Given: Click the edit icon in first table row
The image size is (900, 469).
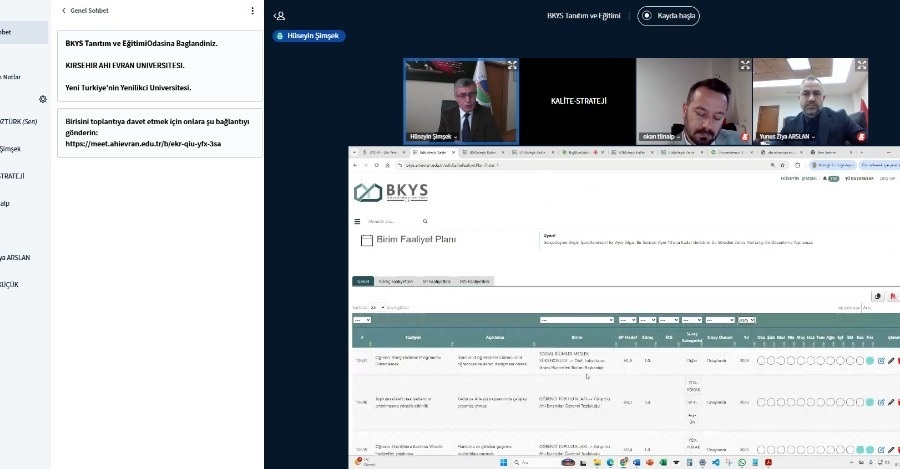Looking at the screenshot, I should (x=881, y=360).
